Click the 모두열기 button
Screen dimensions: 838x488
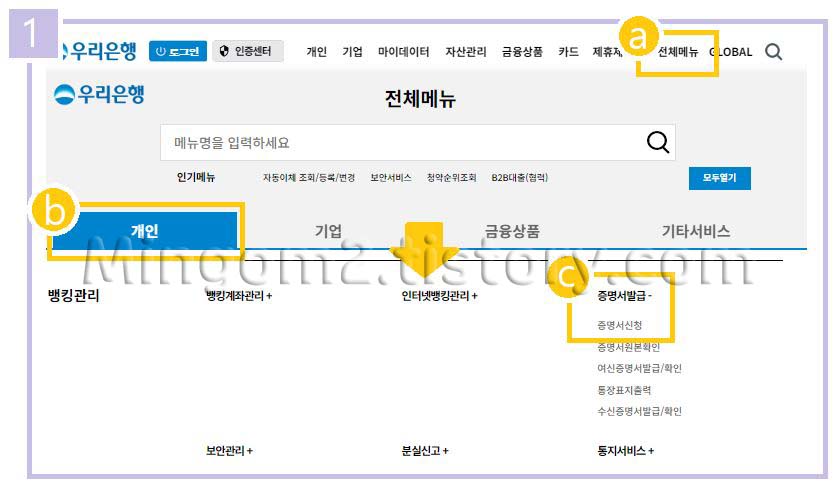(x=719, y=178)
